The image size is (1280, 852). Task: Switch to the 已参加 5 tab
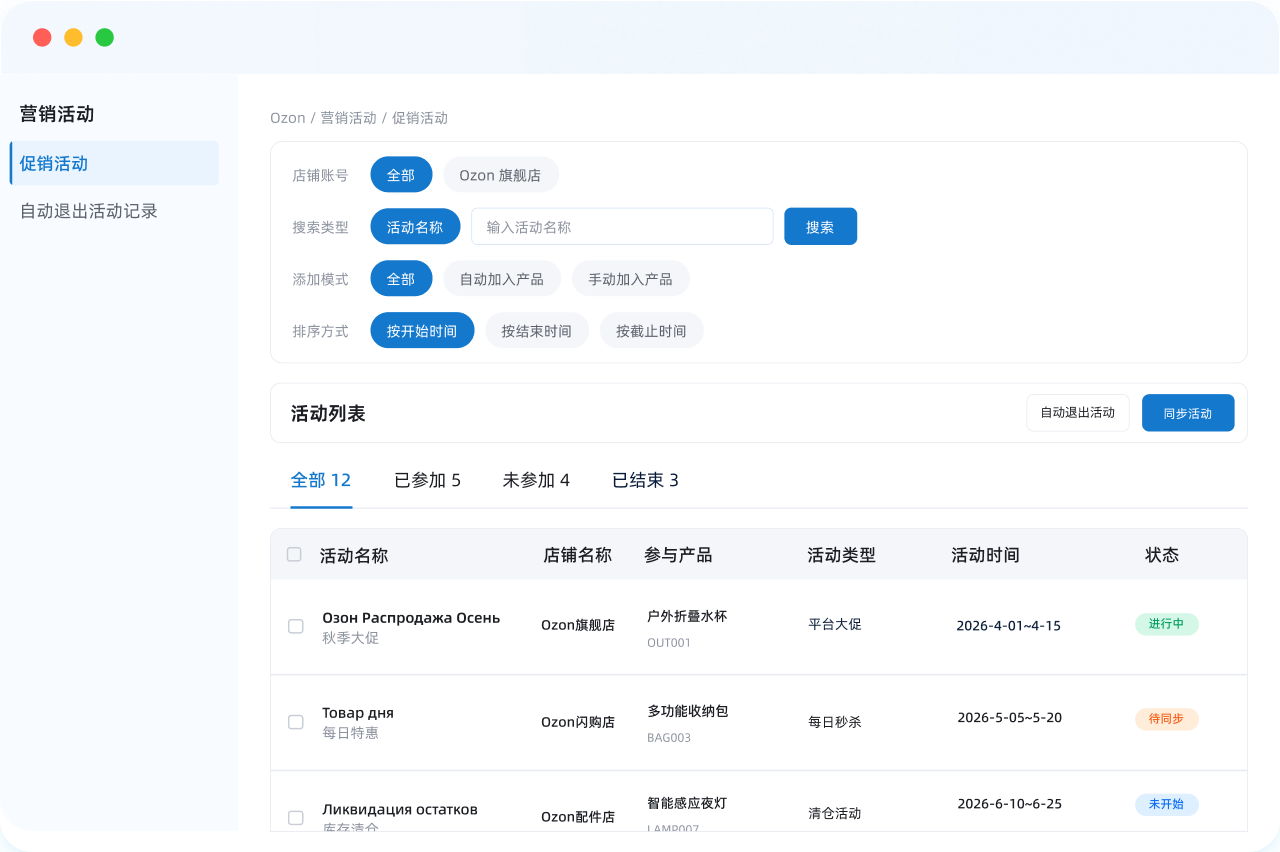pos(427,480)
